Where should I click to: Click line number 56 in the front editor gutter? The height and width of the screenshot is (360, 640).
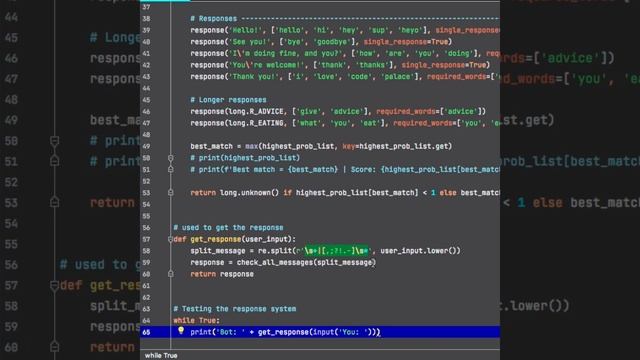pyautogui.click(x=146, y=228)
